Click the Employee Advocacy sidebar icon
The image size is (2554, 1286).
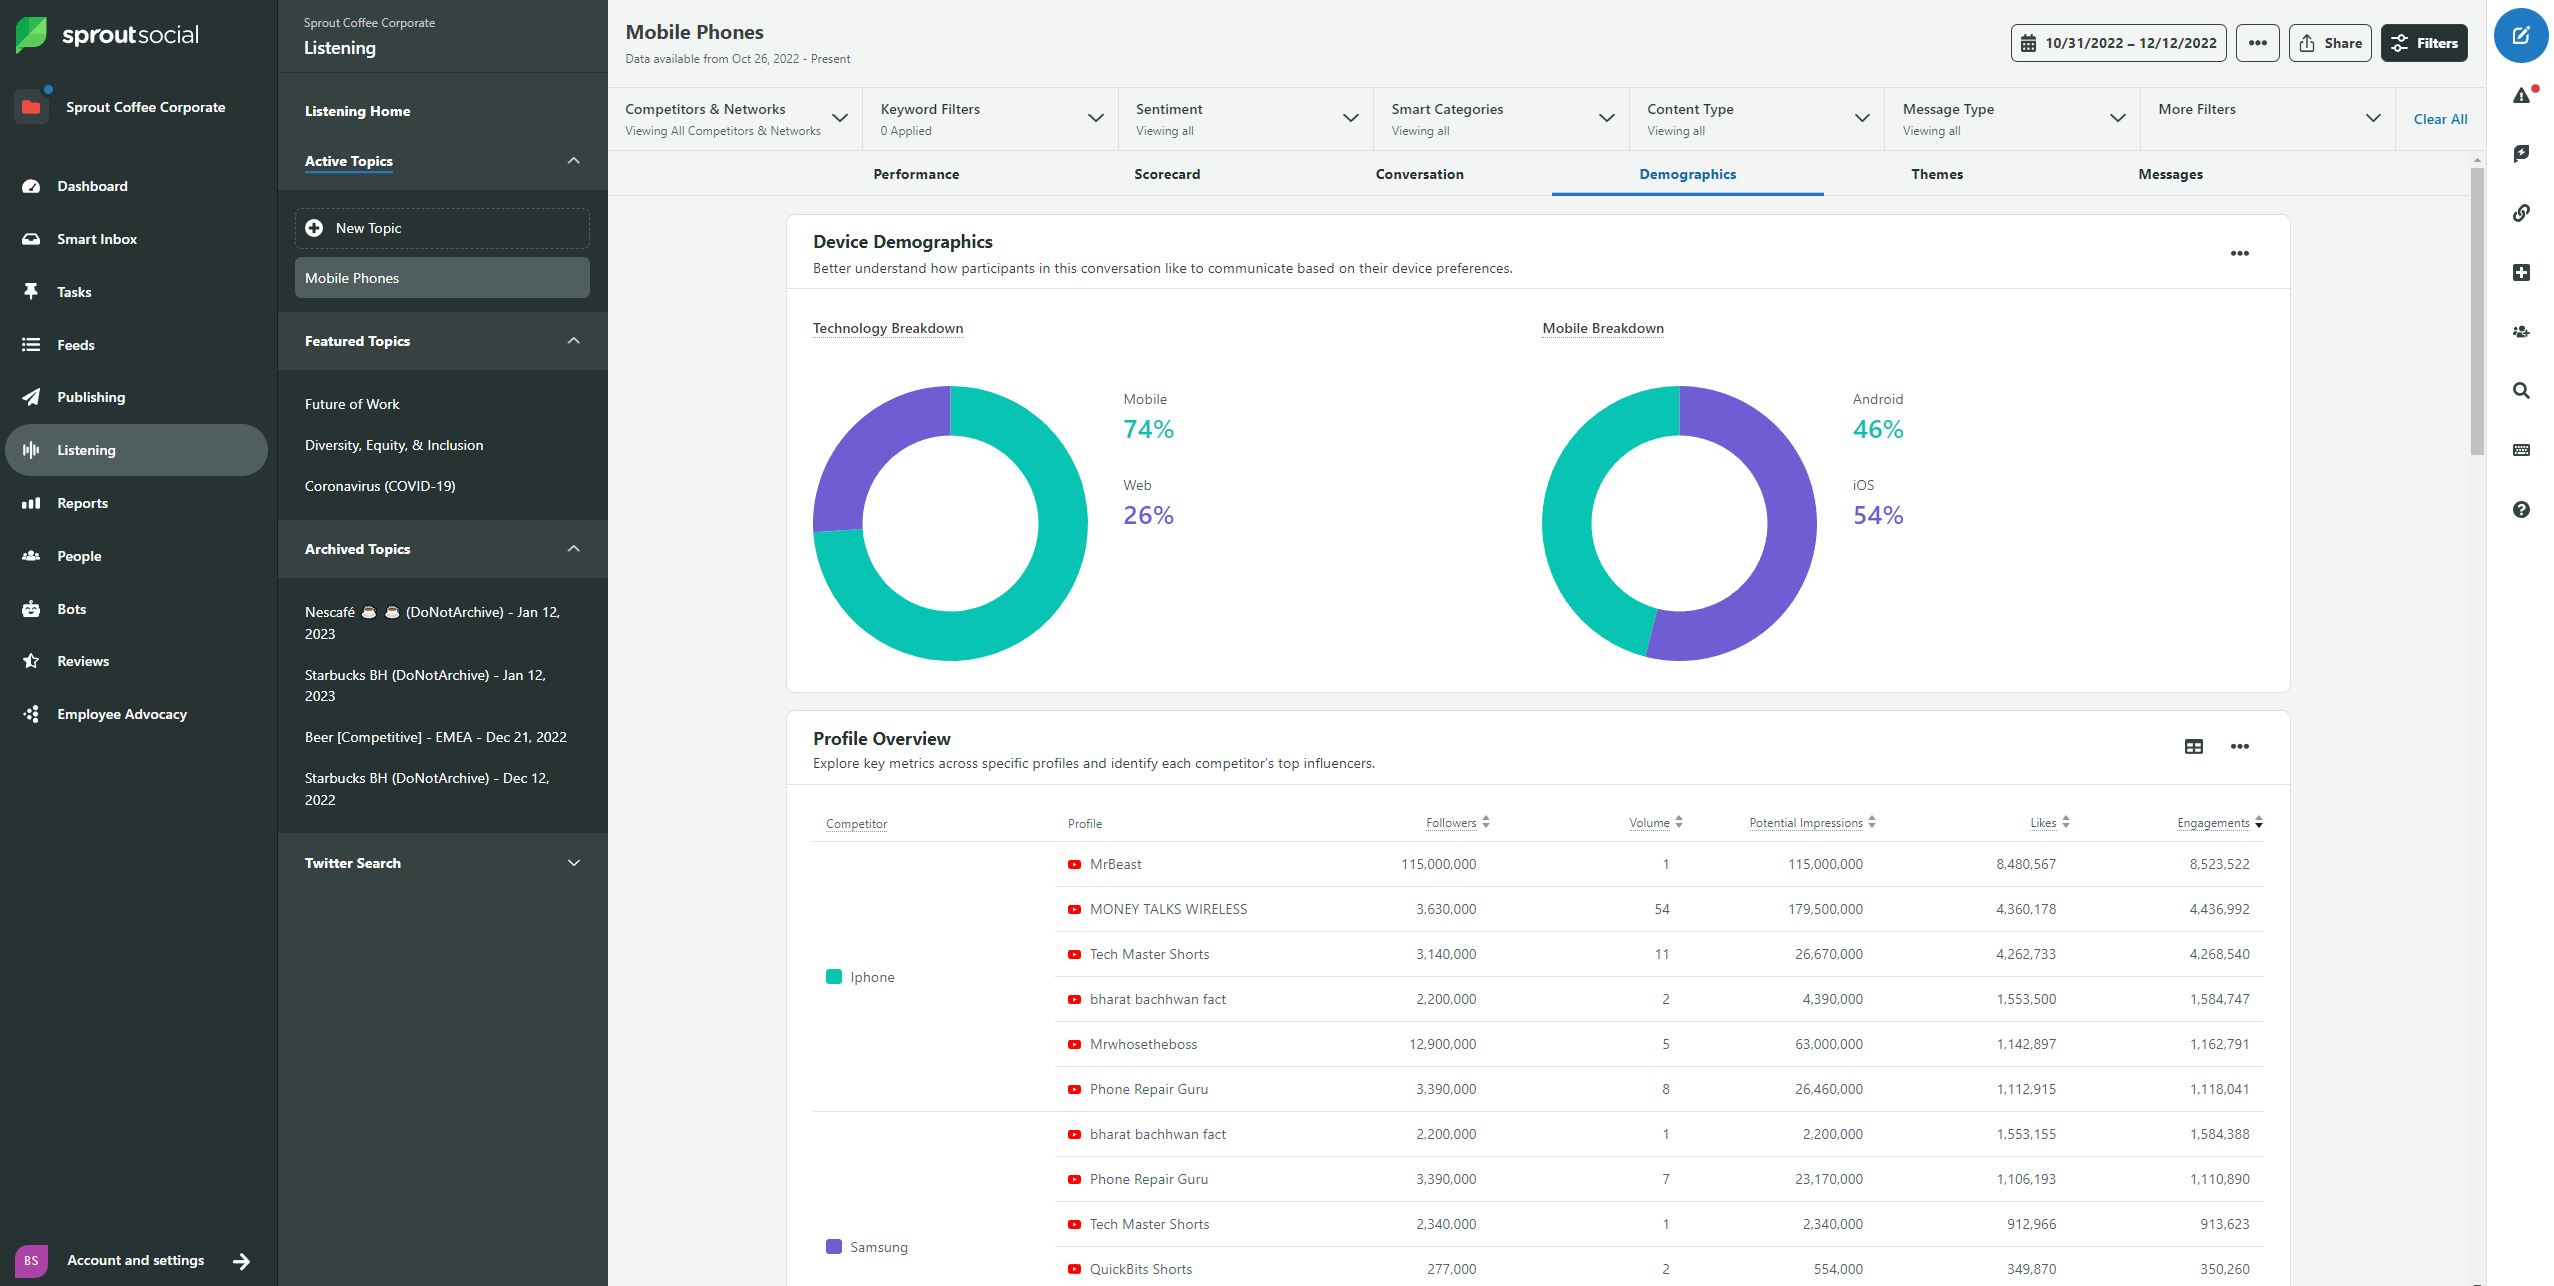pyautogui.click(x=32, y=714)
